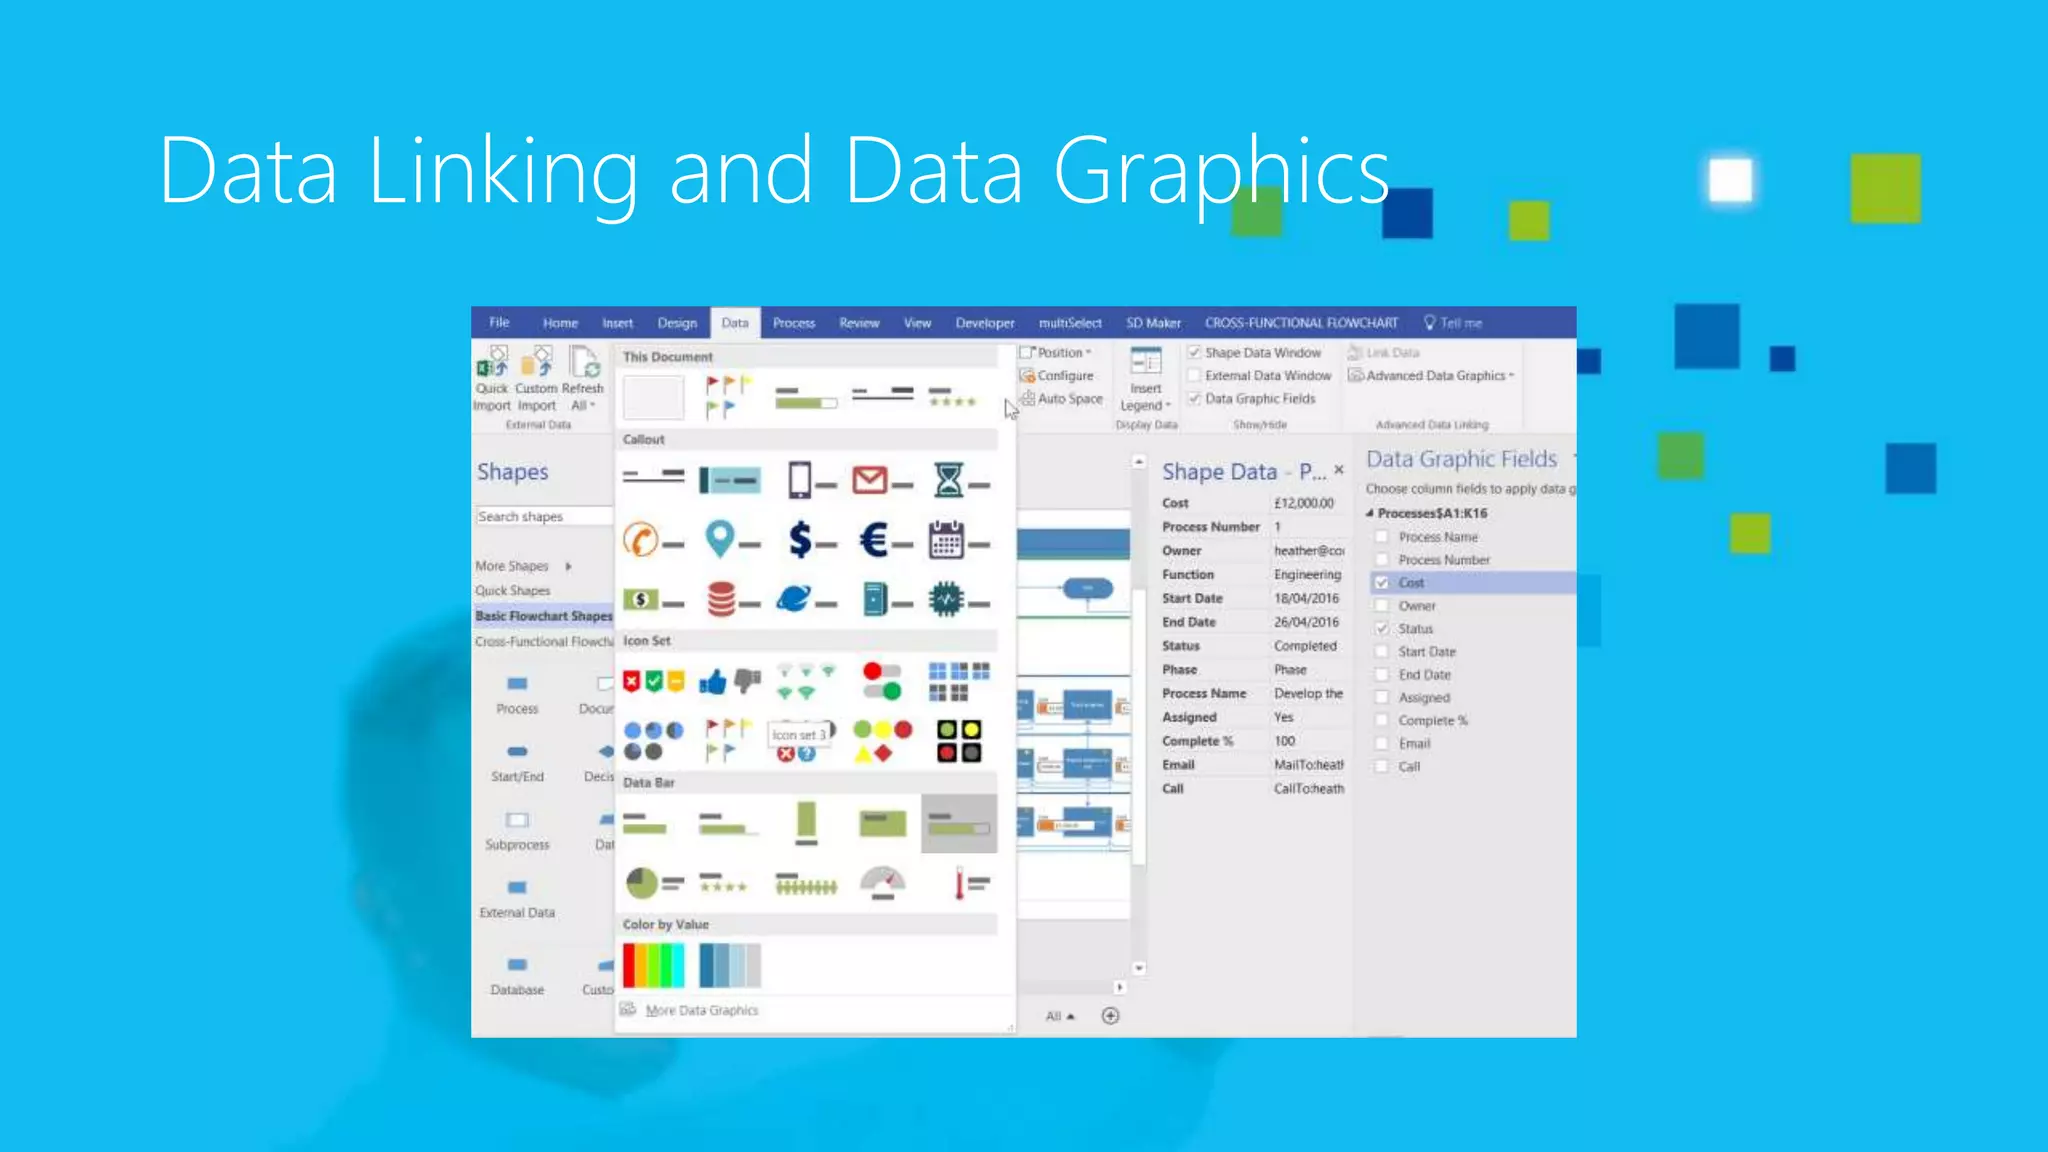Check the Process Name field
The height and width of the screenshot is (1152, 2048).
click(1382, 537)
